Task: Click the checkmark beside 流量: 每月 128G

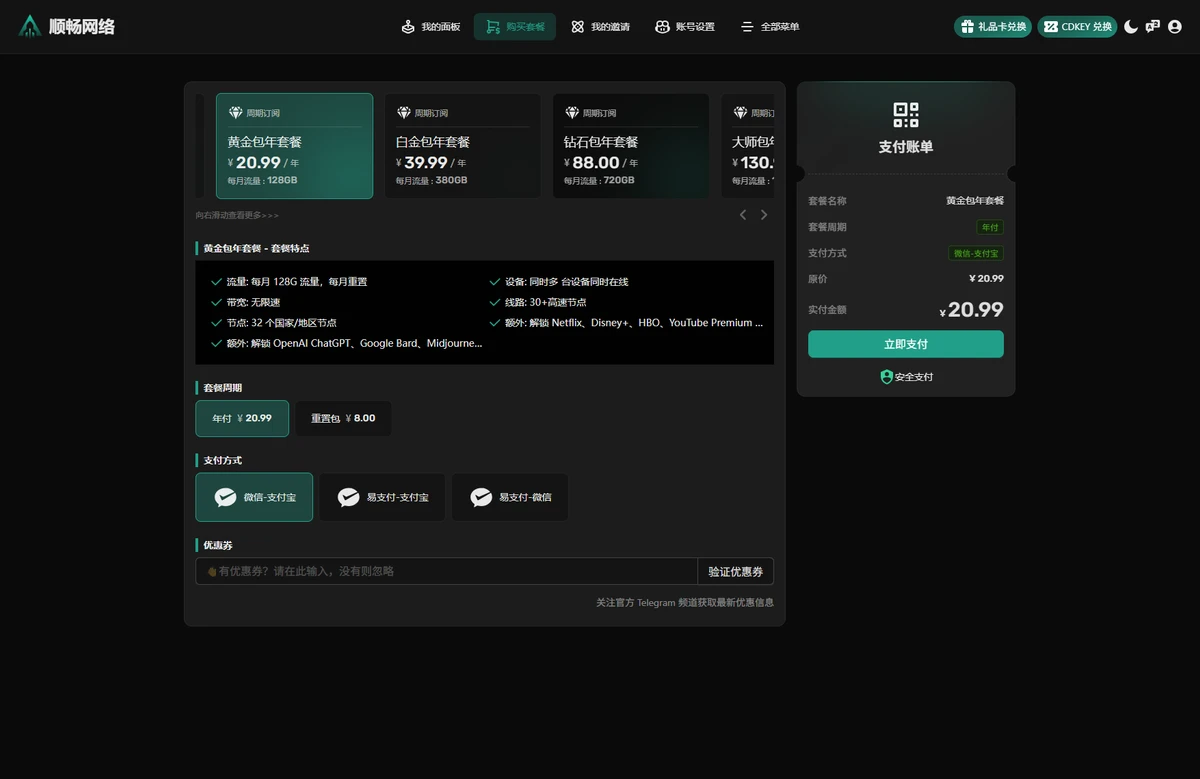Action: 216,282
